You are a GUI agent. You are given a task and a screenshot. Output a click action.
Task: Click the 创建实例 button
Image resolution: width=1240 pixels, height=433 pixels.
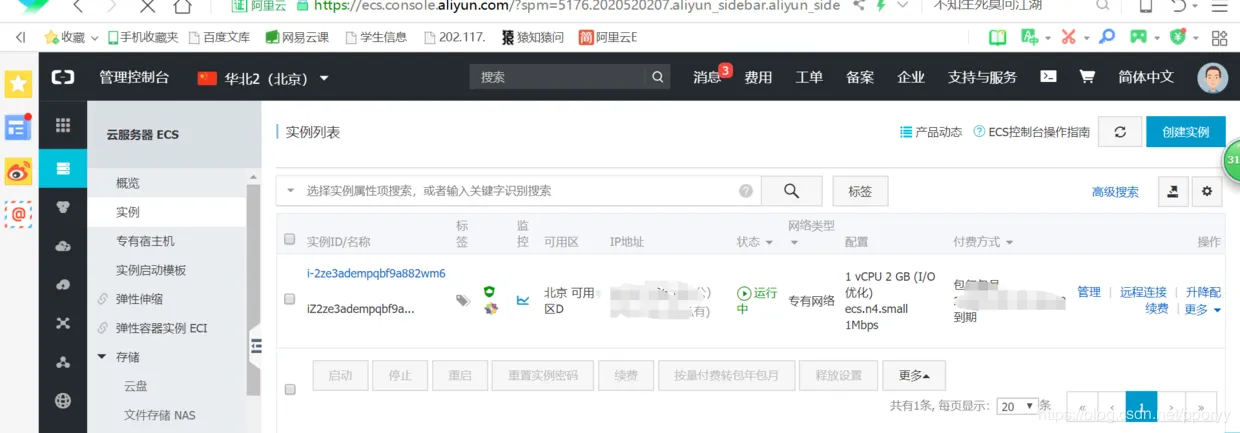[x=1186, y=132]
